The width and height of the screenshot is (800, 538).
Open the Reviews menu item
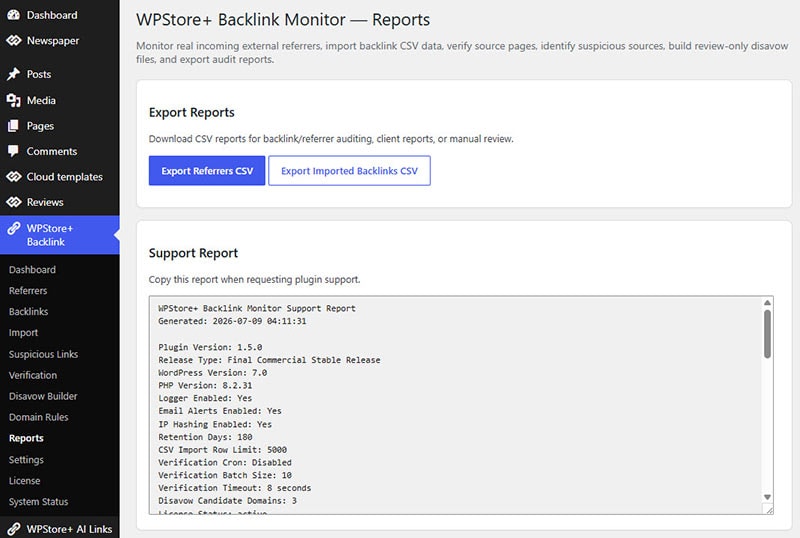click(x=45, y=202)
